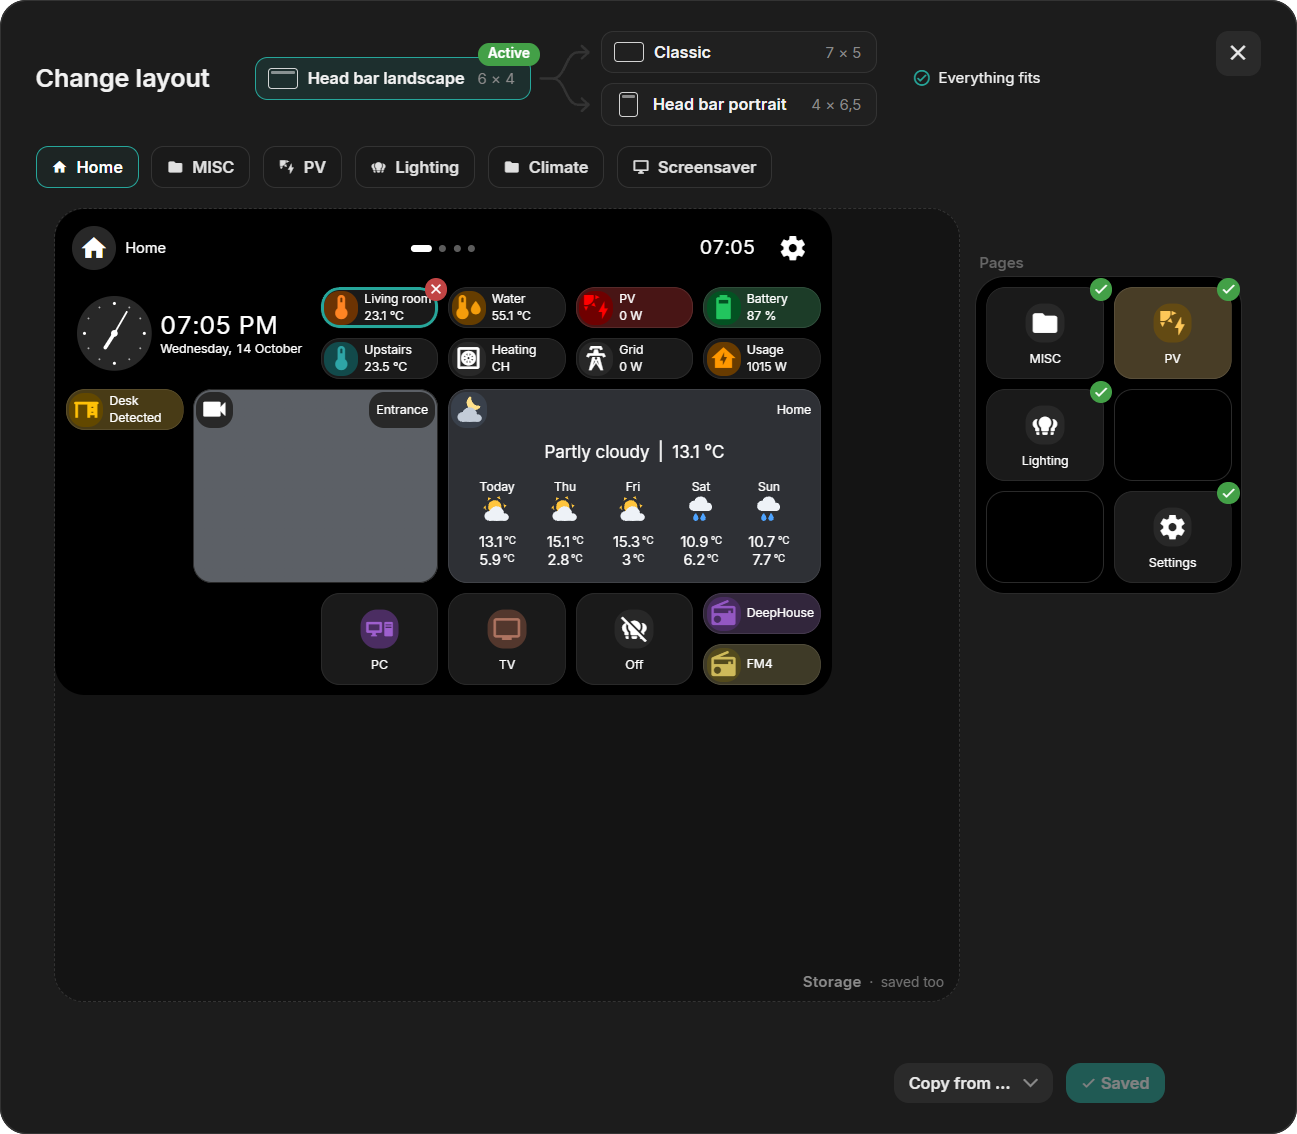1297x1134 pixels.
Task: Choose the Classic 7 × 5 layout
Action: coord(738,52)
